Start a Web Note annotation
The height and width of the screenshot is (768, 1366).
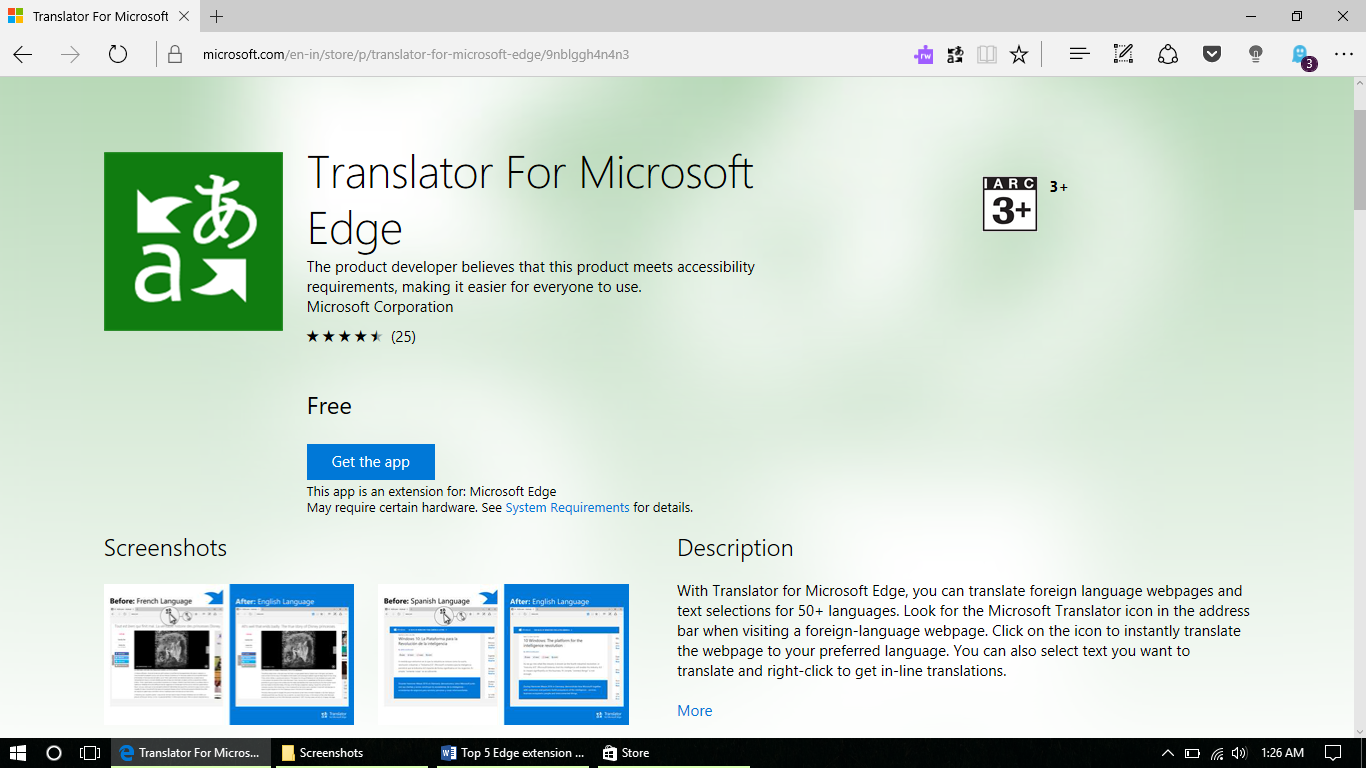pyautogui.click(x=1122, y=54)
